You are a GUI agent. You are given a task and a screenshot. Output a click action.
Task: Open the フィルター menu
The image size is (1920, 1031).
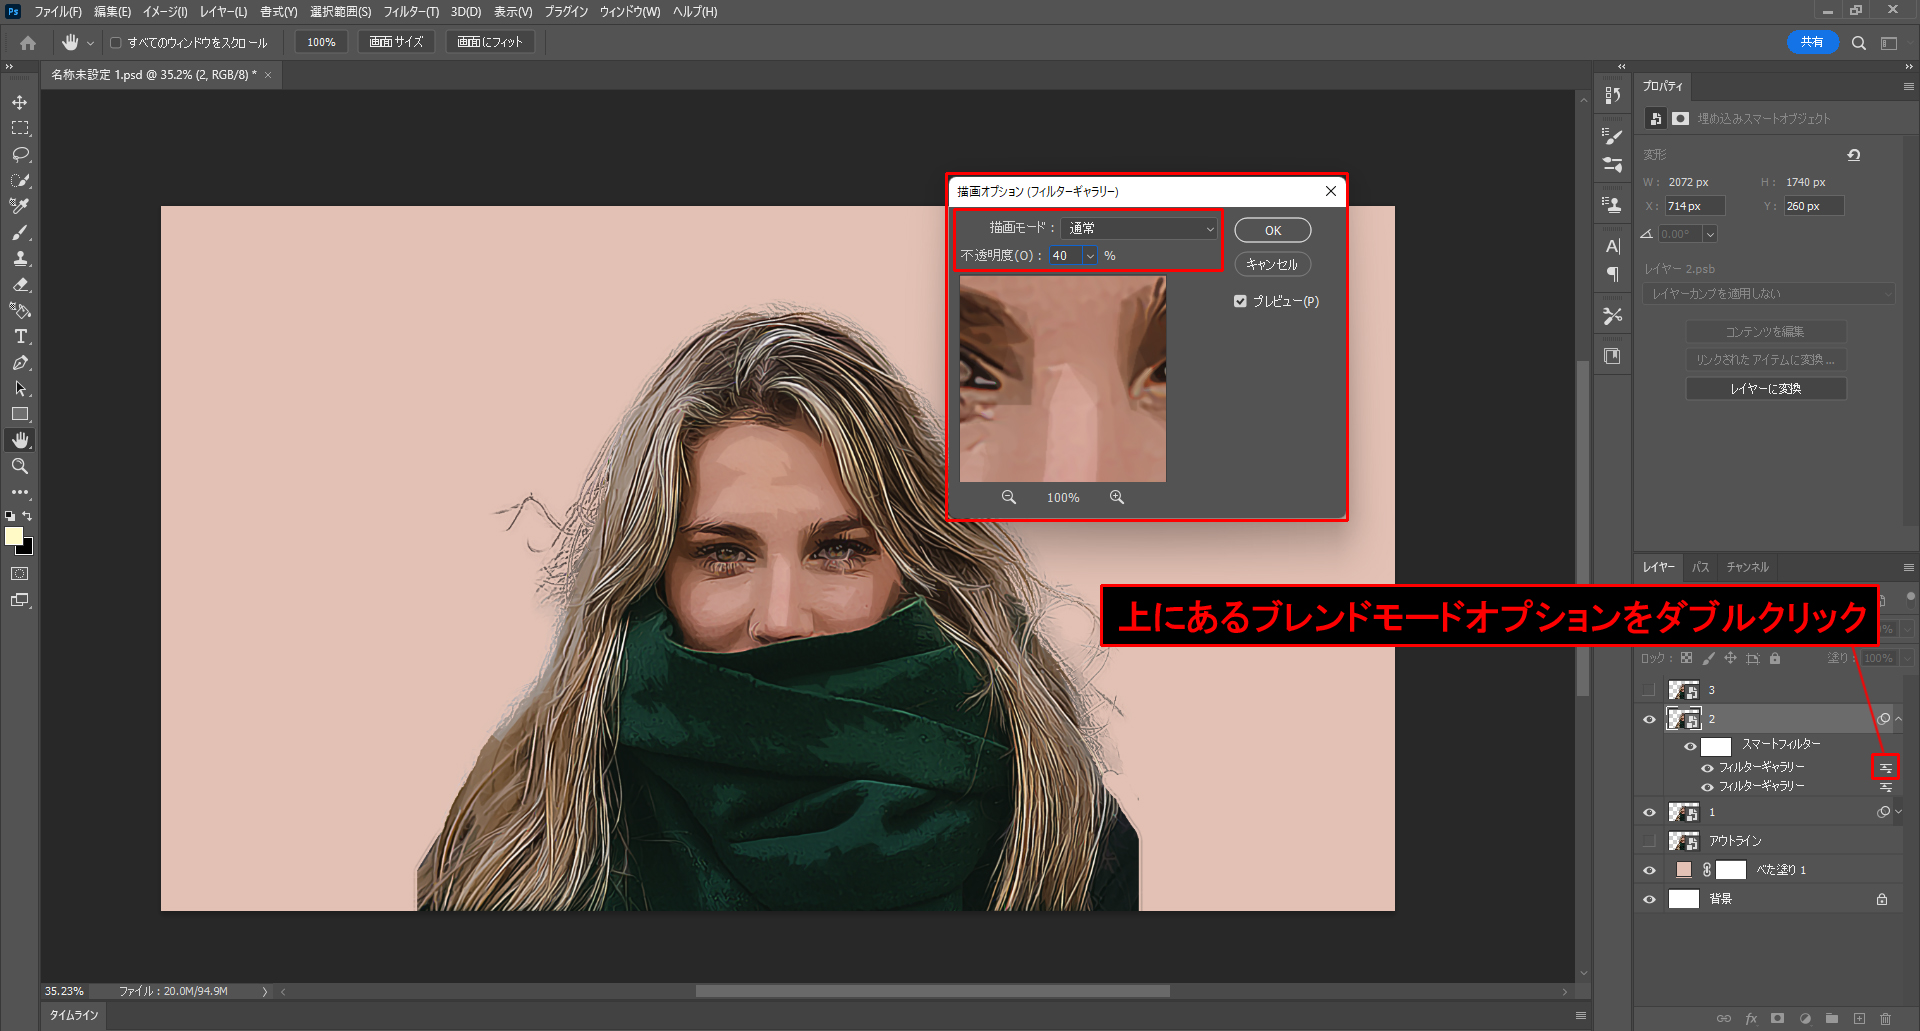pos(410,12)
